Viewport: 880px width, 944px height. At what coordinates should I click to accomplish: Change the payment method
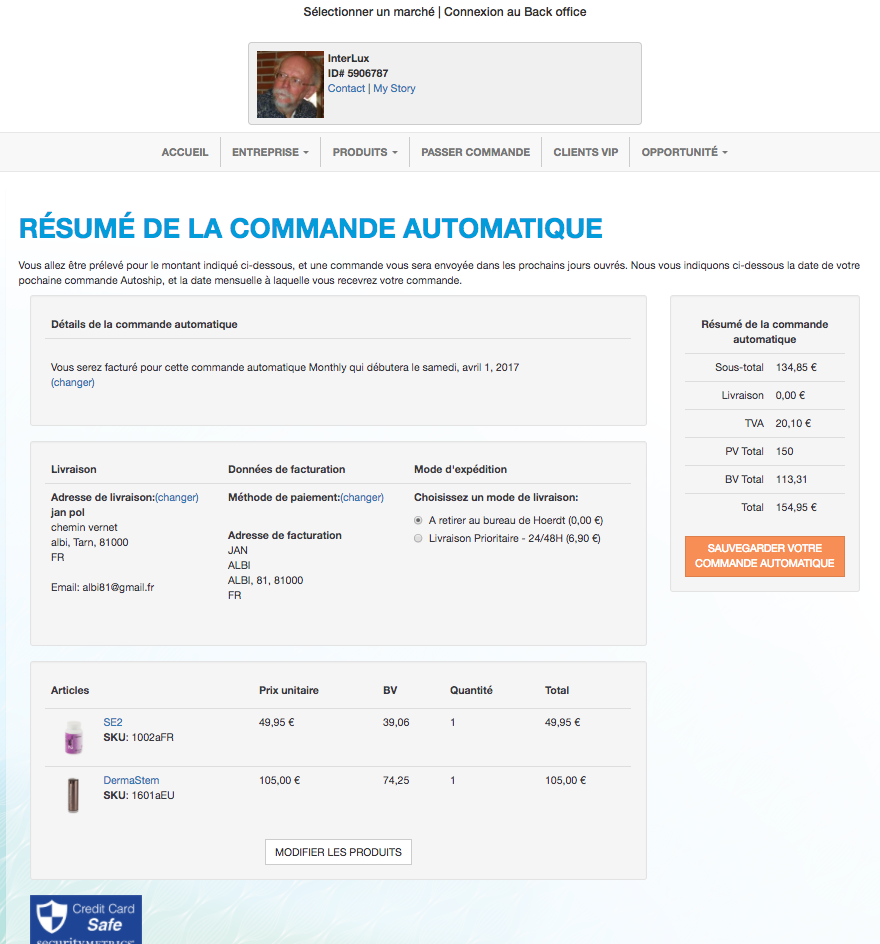[362, 497]
